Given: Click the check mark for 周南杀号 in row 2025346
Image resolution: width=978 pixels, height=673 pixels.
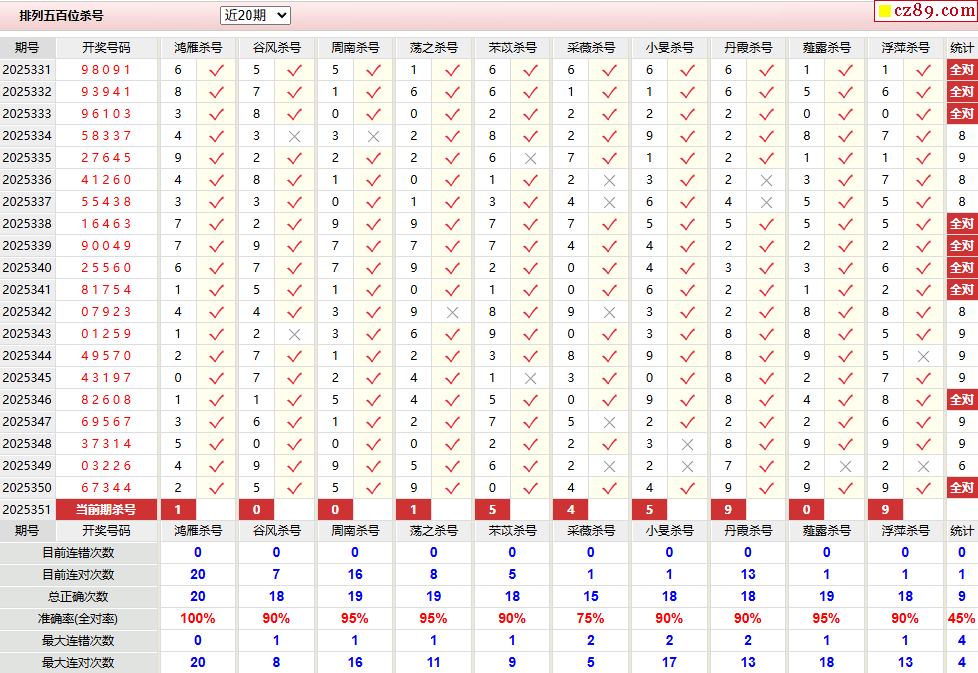Looking at the screenshot, I should (373, 400).
